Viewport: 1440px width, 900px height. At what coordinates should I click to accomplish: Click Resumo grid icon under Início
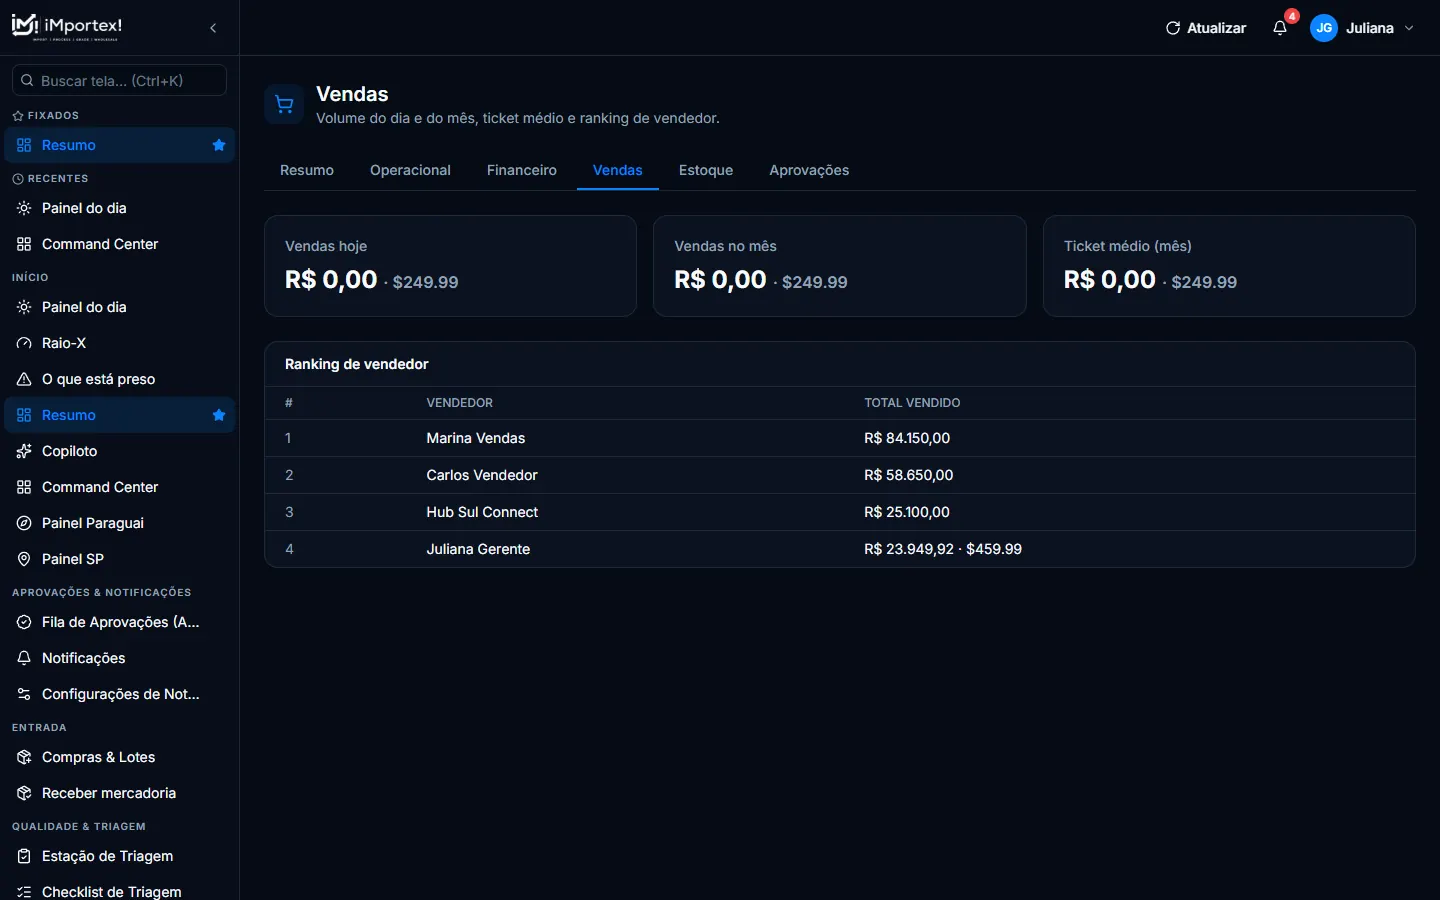pyautogui.click(x=24, y=415)
